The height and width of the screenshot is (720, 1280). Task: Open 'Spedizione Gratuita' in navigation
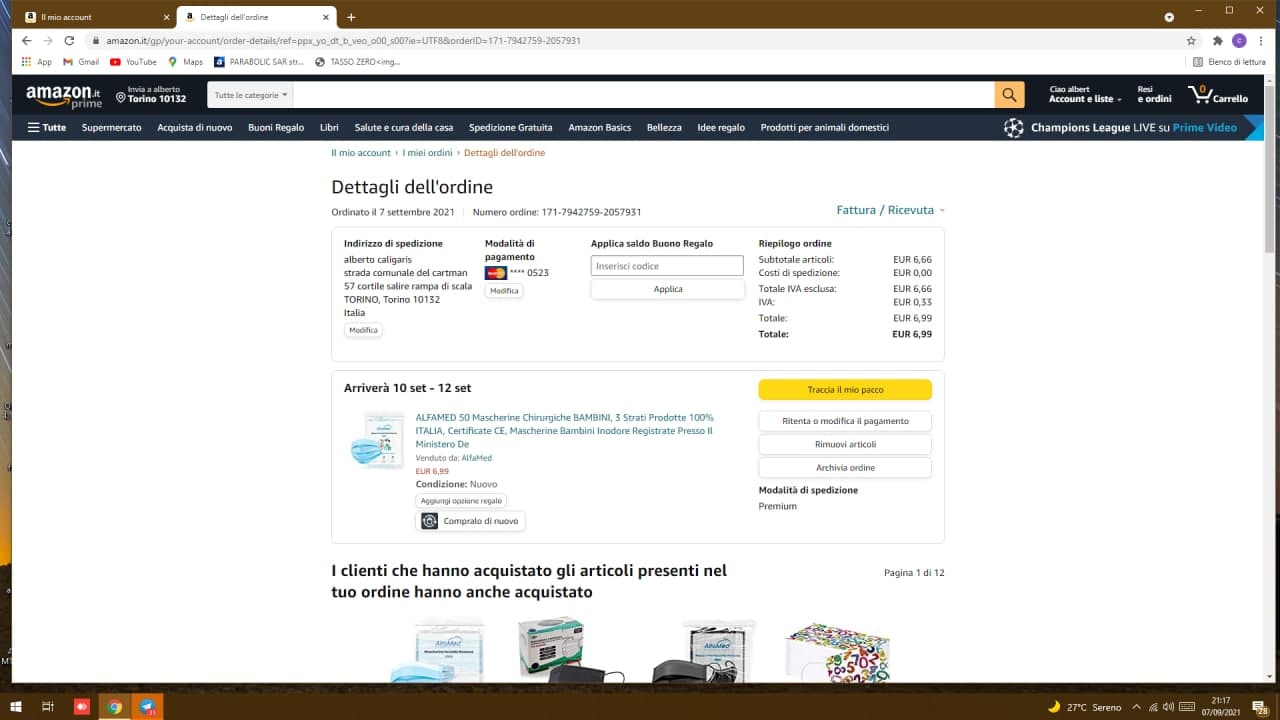click(511, 128)
